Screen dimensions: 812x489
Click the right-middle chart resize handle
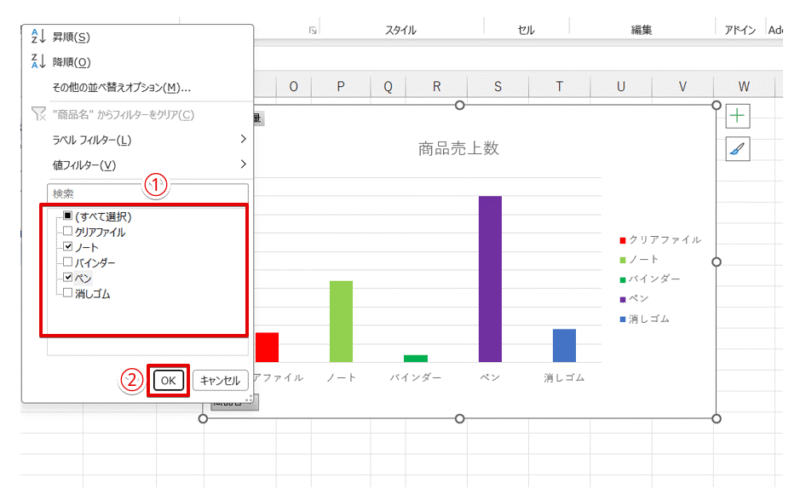coord(716,262)
